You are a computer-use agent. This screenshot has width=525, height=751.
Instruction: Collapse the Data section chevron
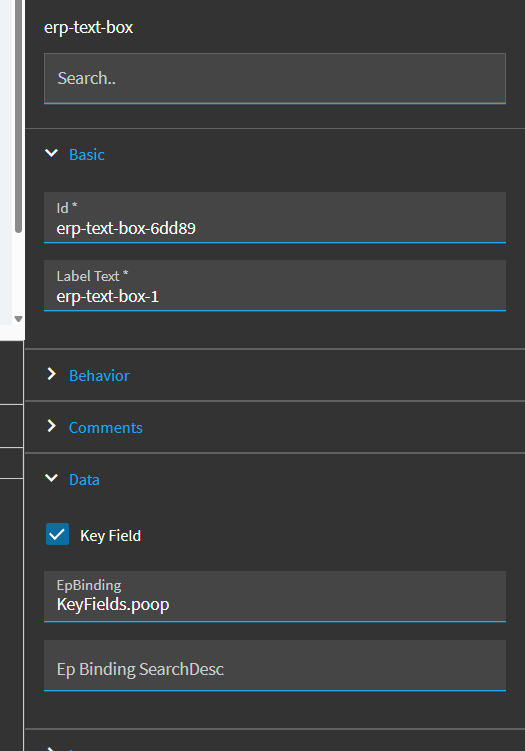point(51,478)
